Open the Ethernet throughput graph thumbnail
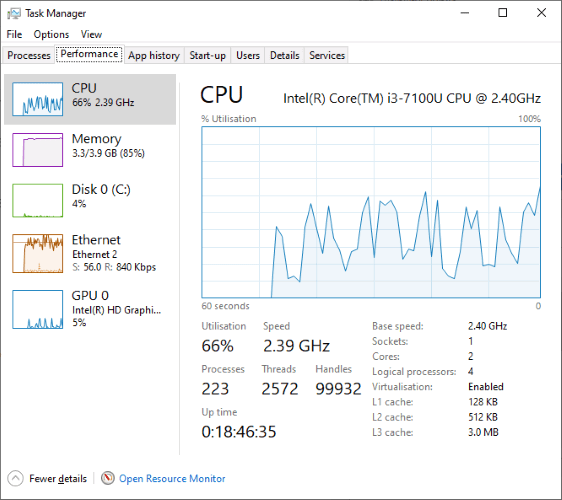 point(38,253)
